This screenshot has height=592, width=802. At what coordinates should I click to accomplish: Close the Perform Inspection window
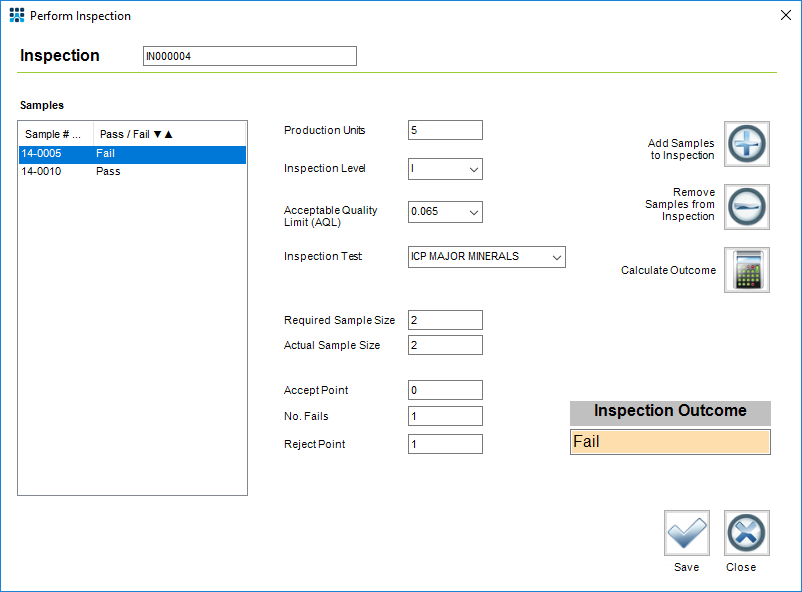[783, 16]
